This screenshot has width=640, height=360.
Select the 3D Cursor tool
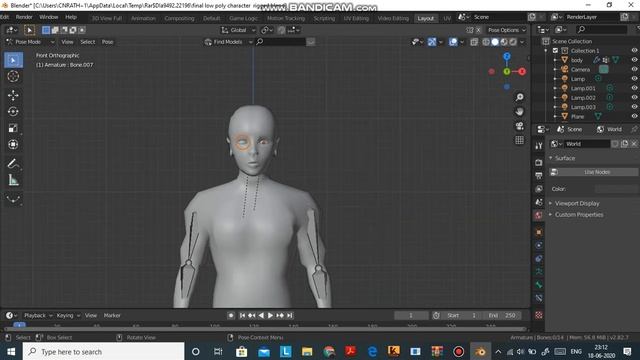point(13,76)
